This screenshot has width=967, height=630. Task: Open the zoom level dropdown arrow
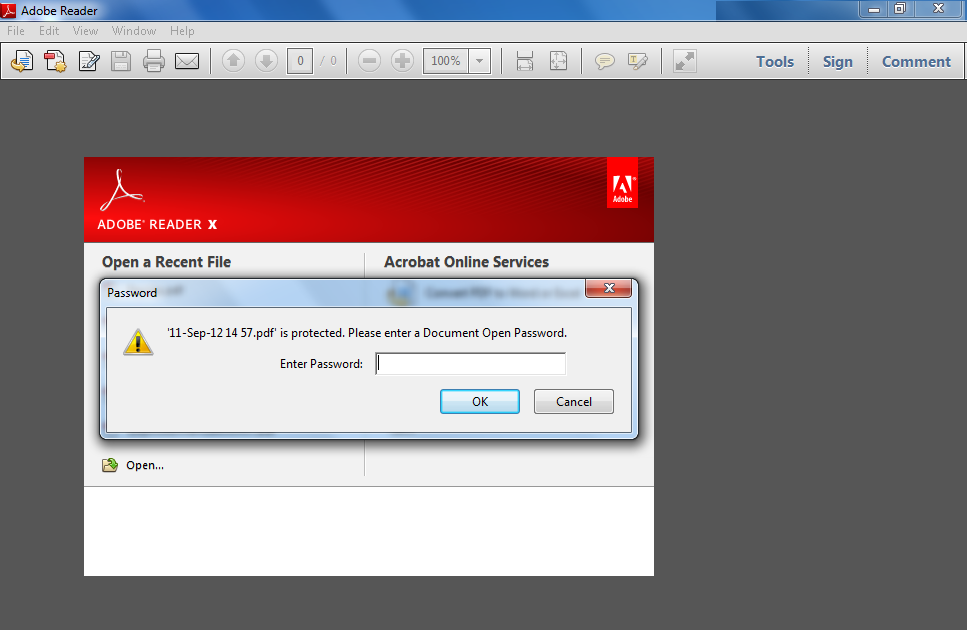[479, 61]
